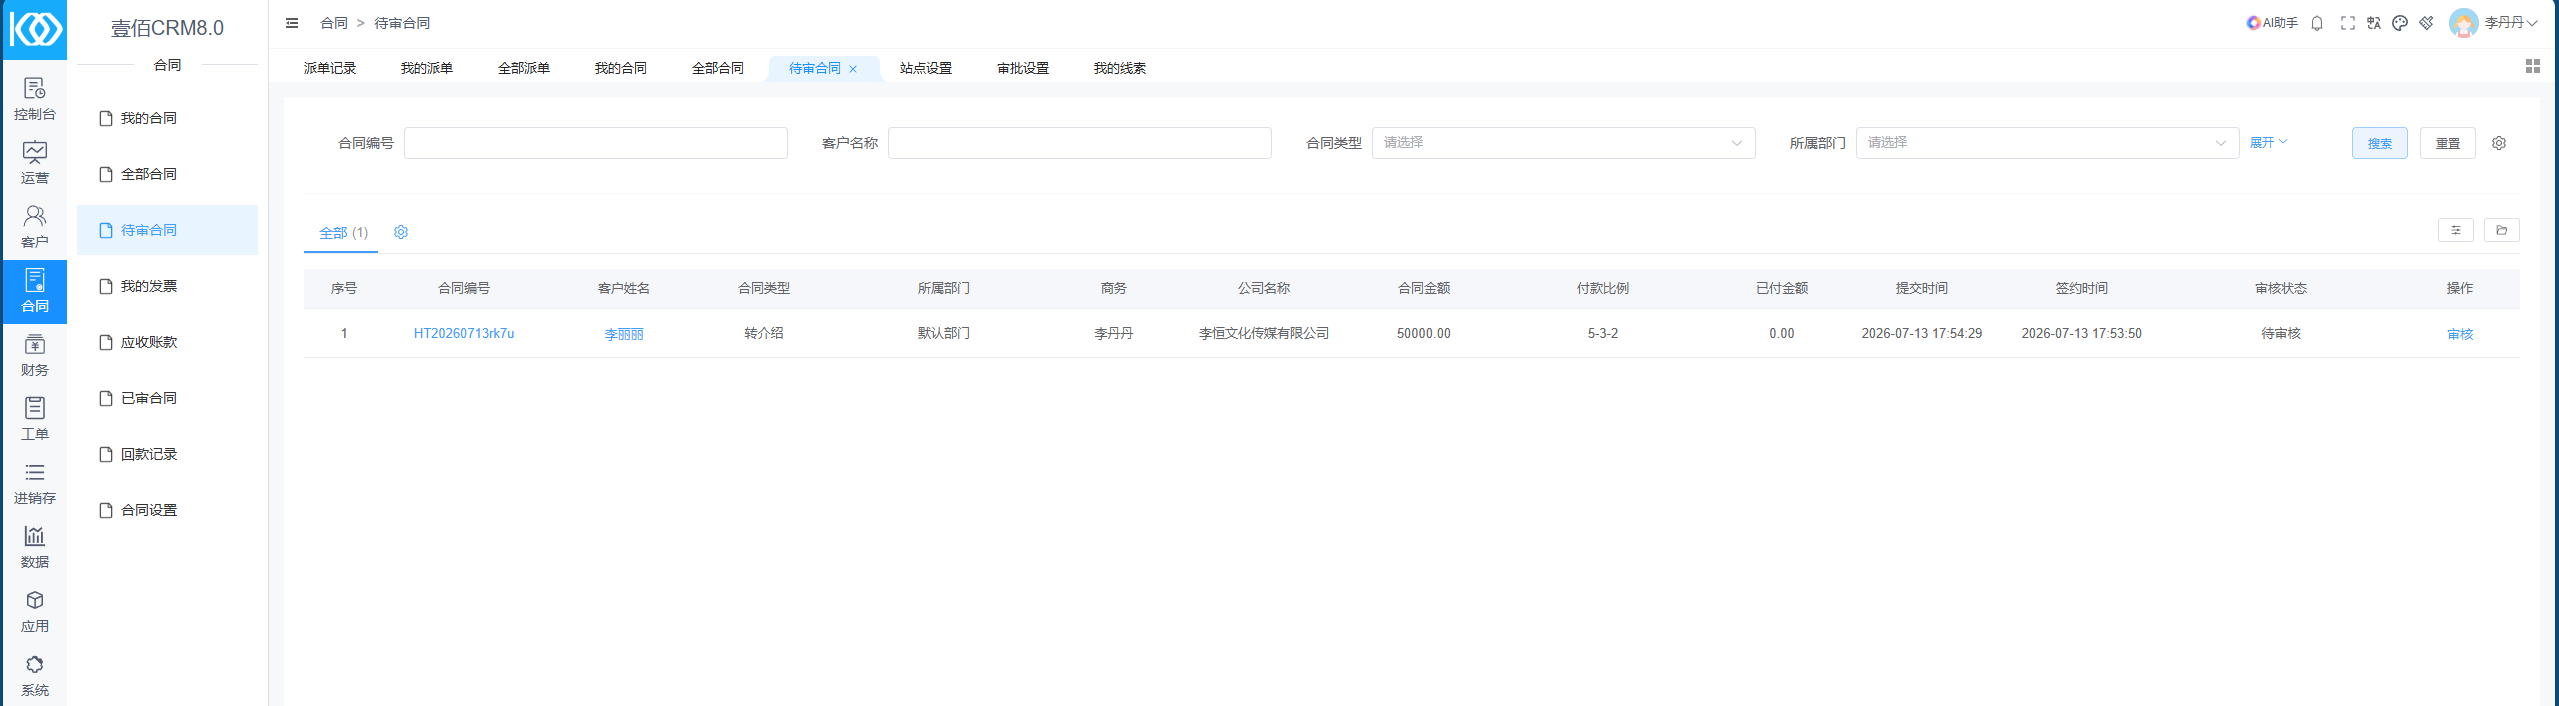Click the clear cache brush icon

[x=2426, y=23]
